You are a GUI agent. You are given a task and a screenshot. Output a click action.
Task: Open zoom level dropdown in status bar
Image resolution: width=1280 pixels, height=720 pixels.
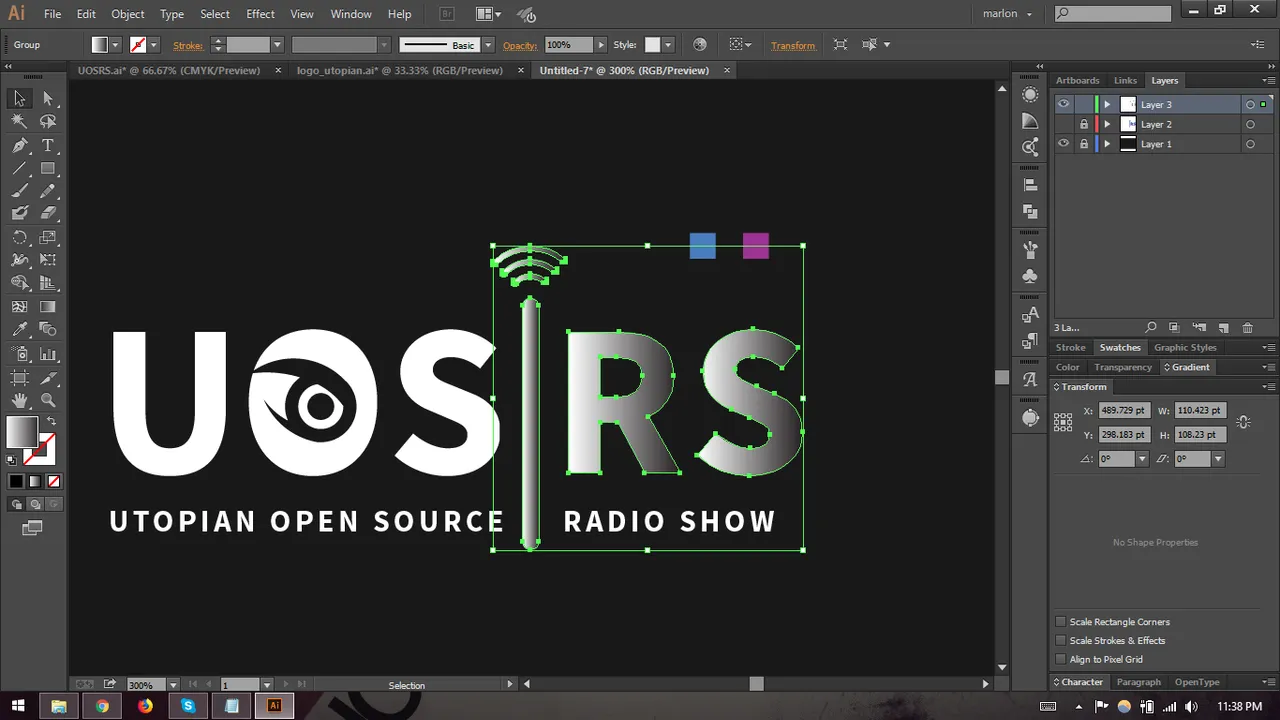pyautogui.click(x=173, y=685)
